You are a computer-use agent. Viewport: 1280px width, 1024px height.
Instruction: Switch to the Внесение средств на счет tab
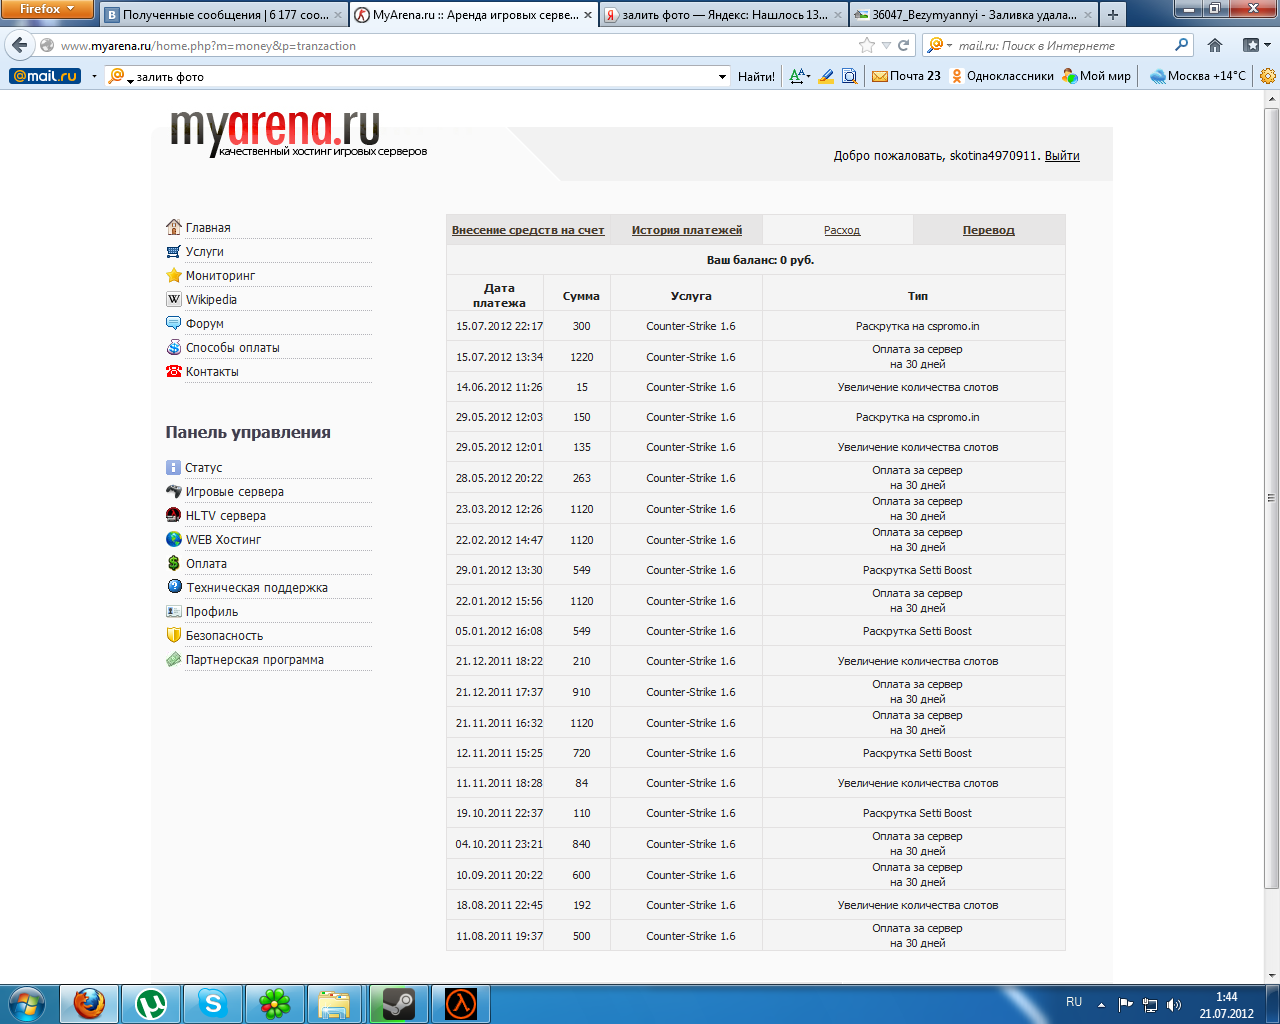528,230
